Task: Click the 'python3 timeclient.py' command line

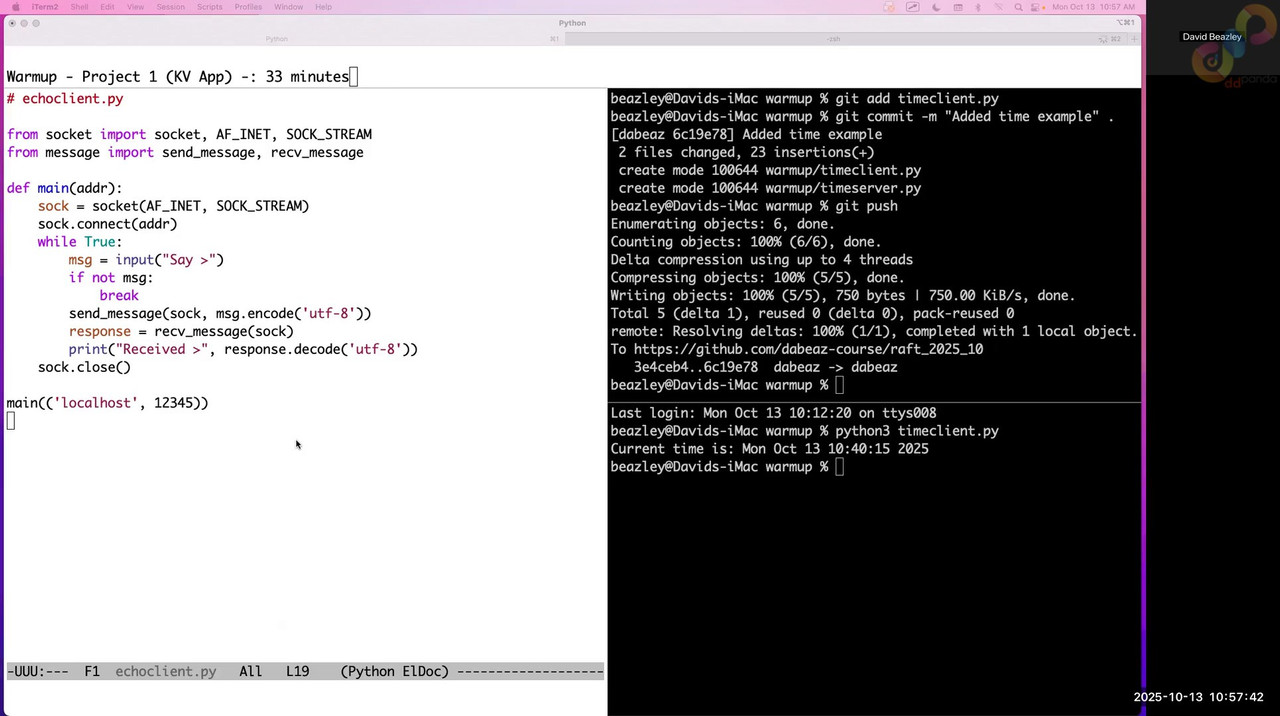Action: pyautogui.click(x=804, y=431)
